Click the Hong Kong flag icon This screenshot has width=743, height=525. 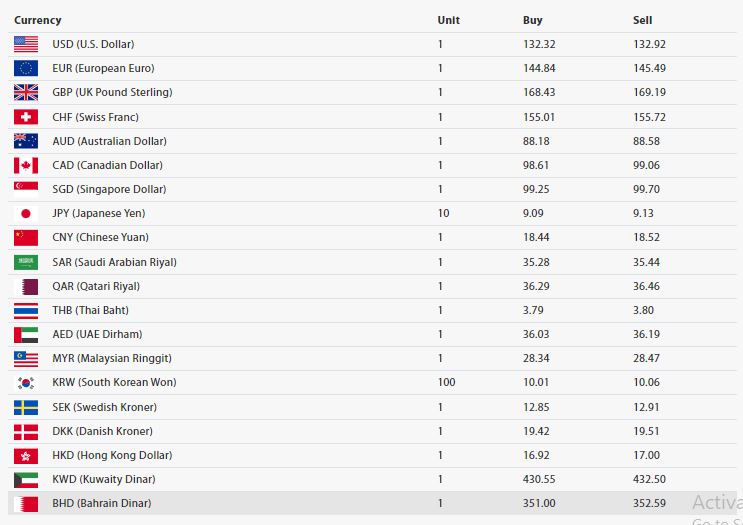26,455
